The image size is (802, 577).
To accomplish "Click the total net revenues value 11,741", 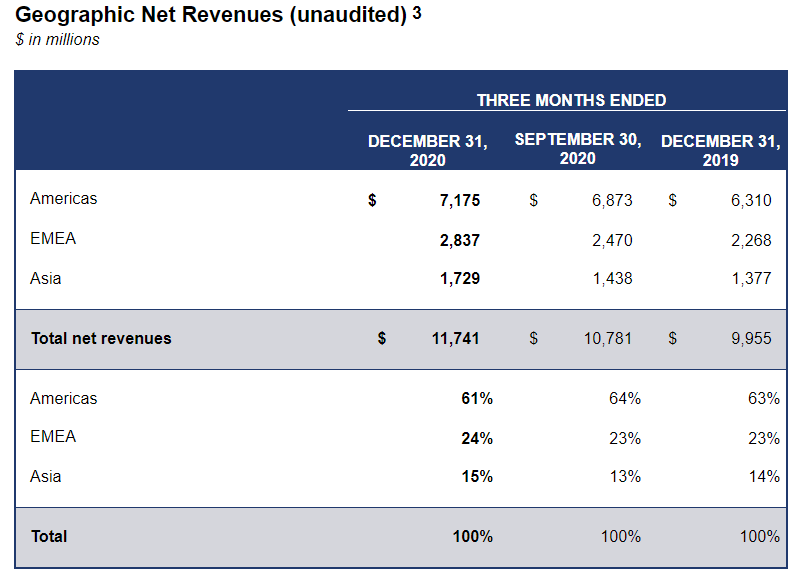I will [455, 338].
